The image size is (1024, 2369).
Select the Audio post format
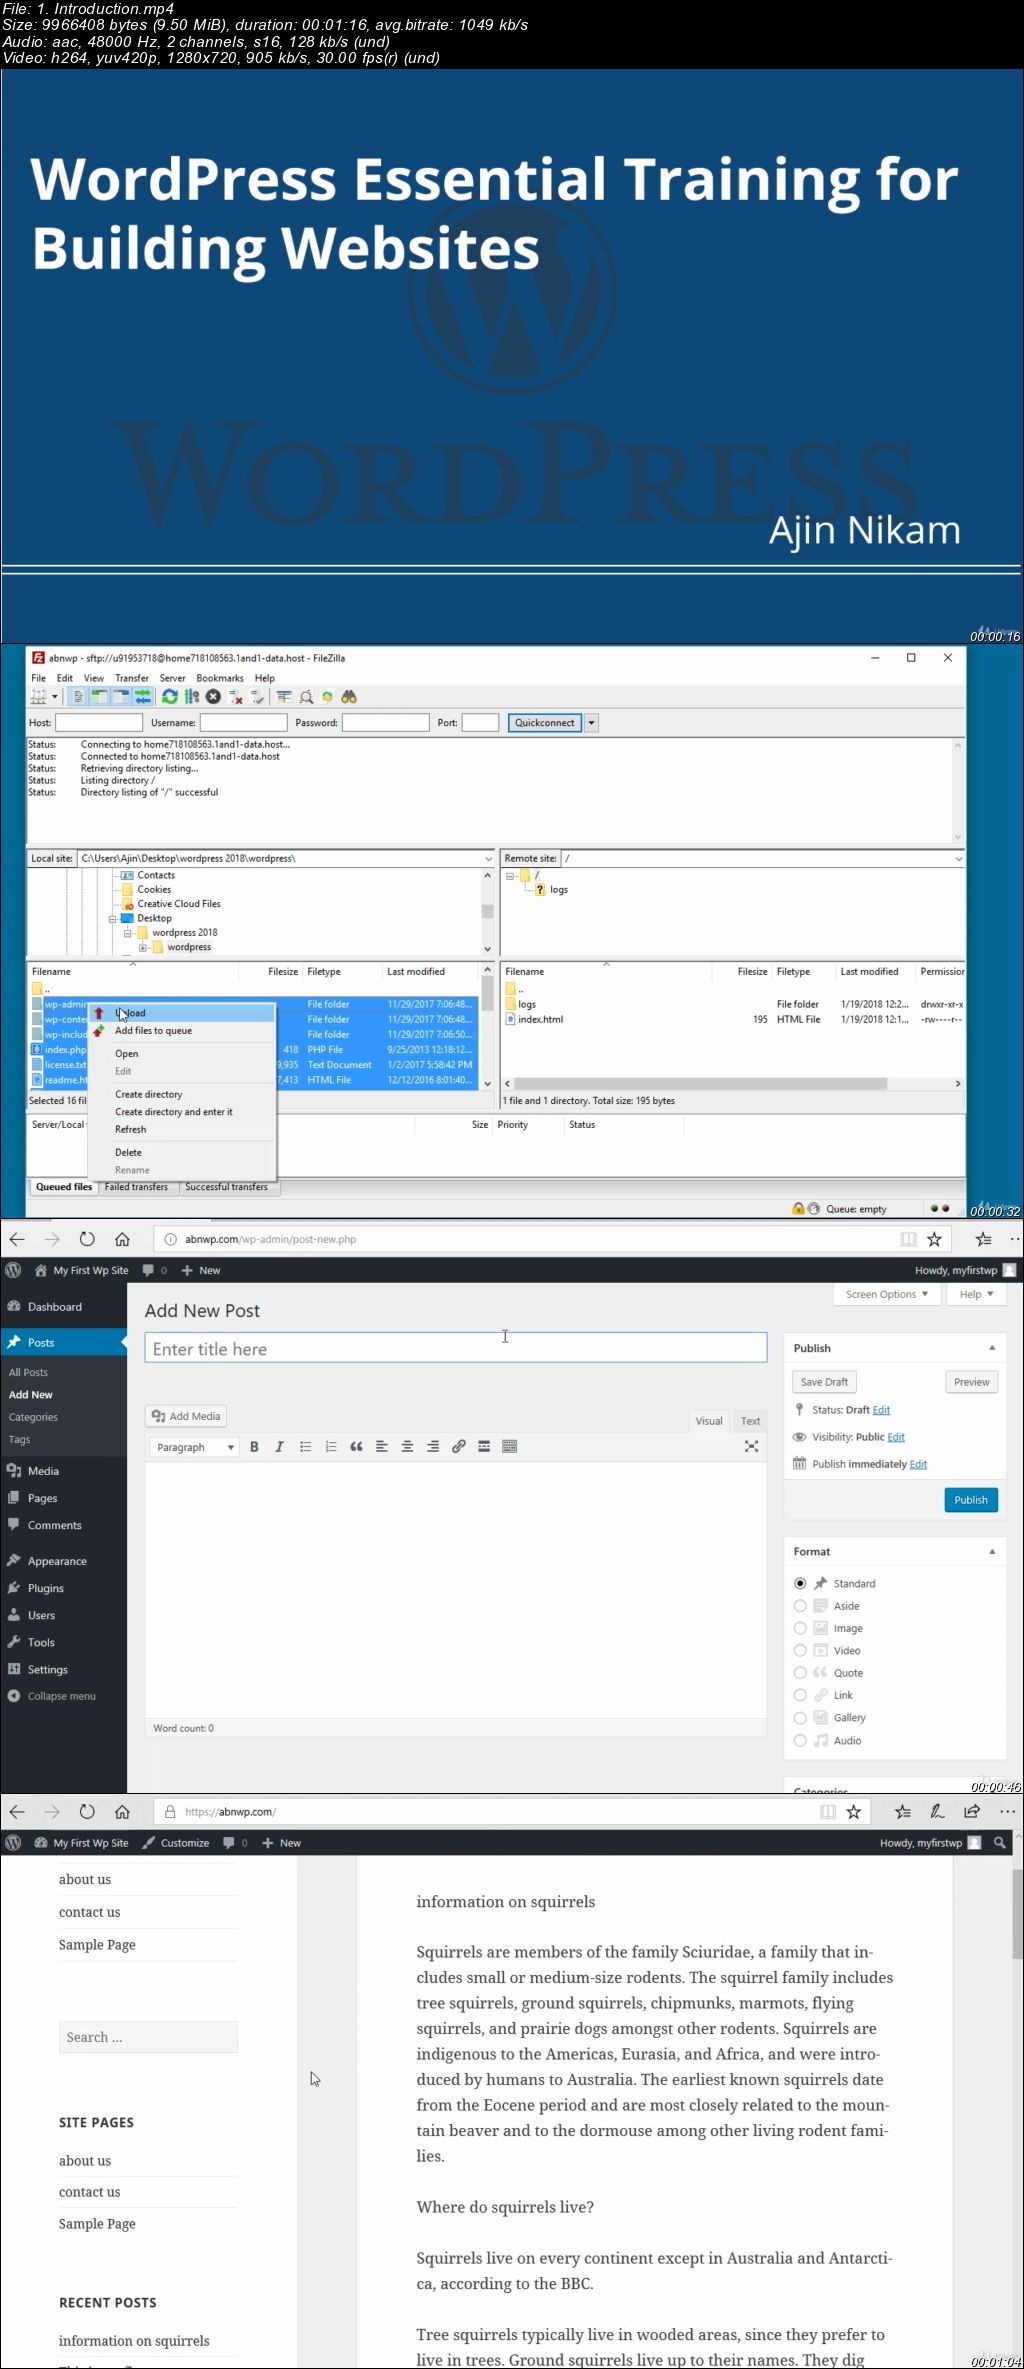(x=800, y=1741)
